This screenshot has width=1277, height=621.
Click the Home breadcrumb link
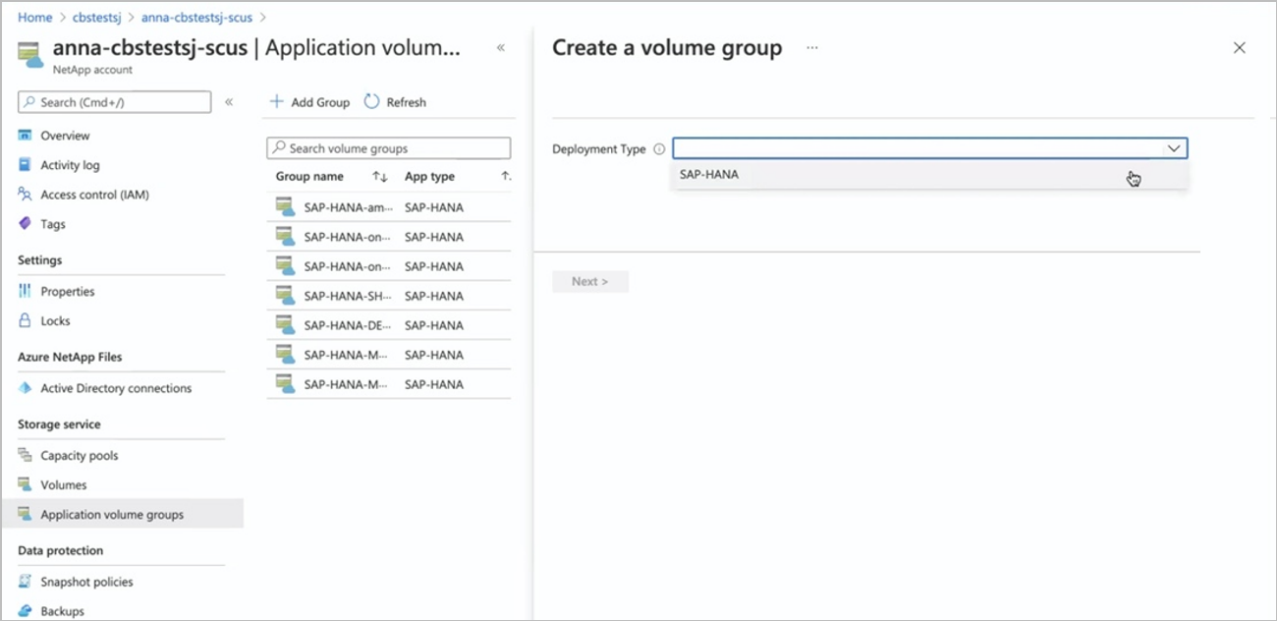(35, 18)
